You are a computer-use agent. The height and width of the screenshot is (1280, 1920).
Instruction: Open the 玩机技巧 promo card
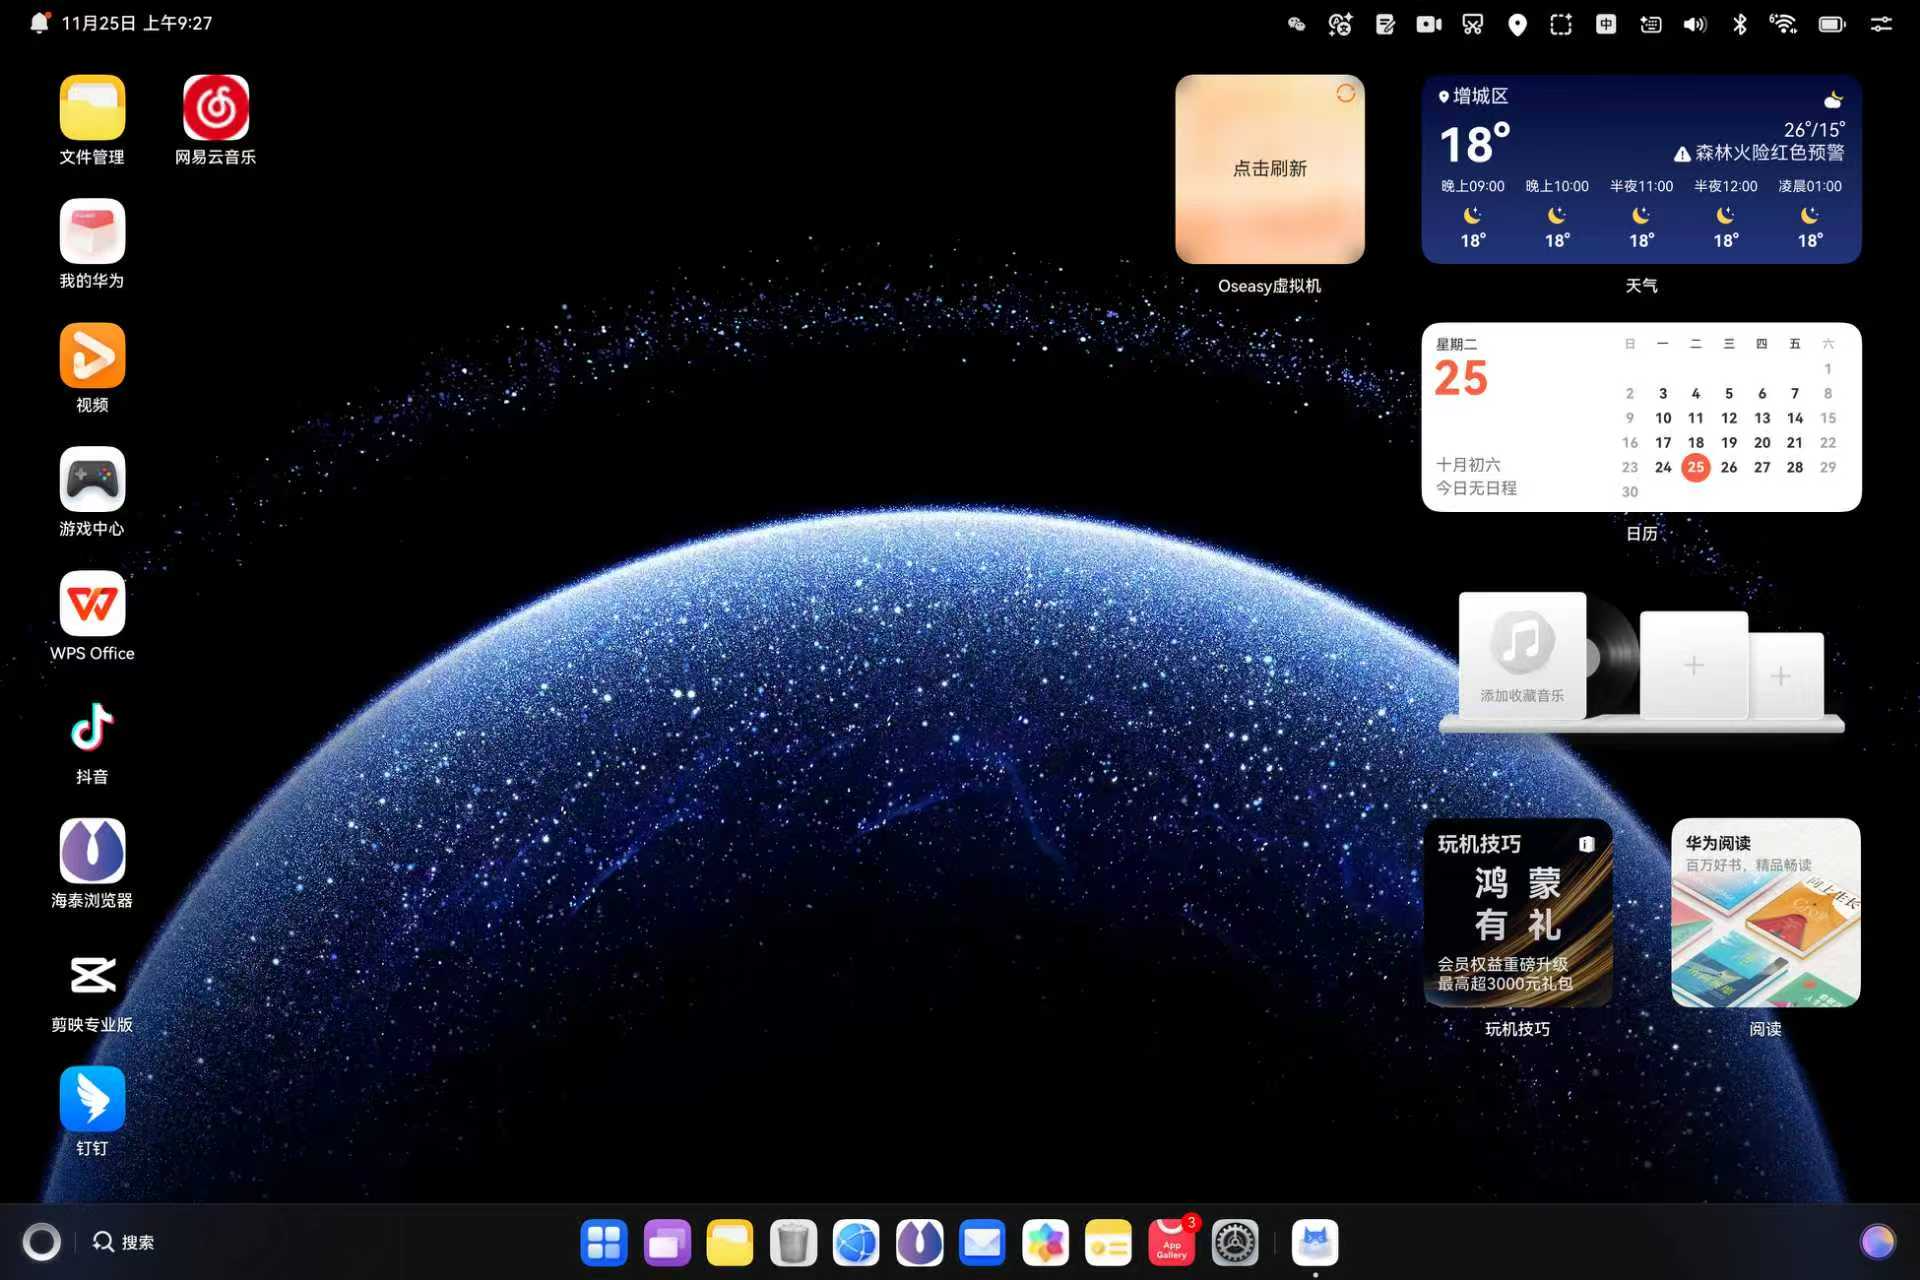tap(1516, 912)
